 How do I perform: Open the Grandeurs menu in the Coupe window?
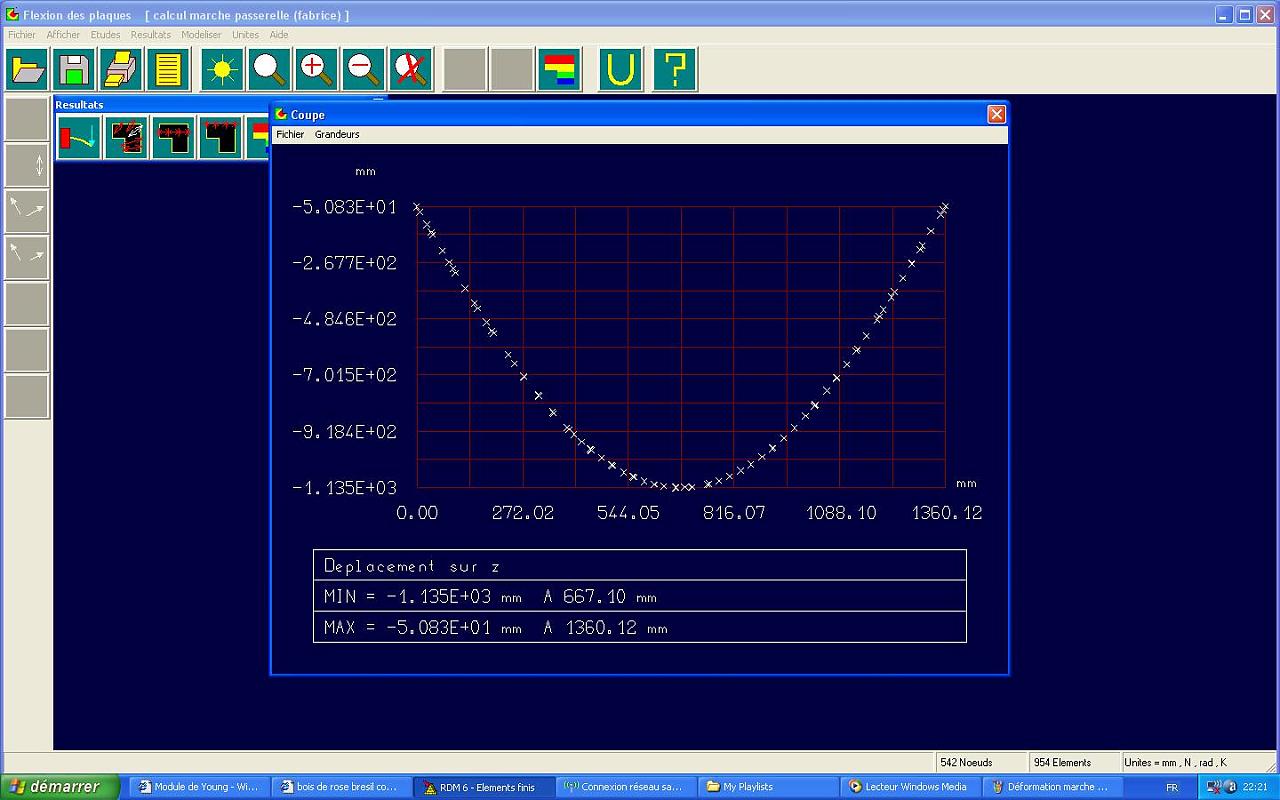click(337, 134)
